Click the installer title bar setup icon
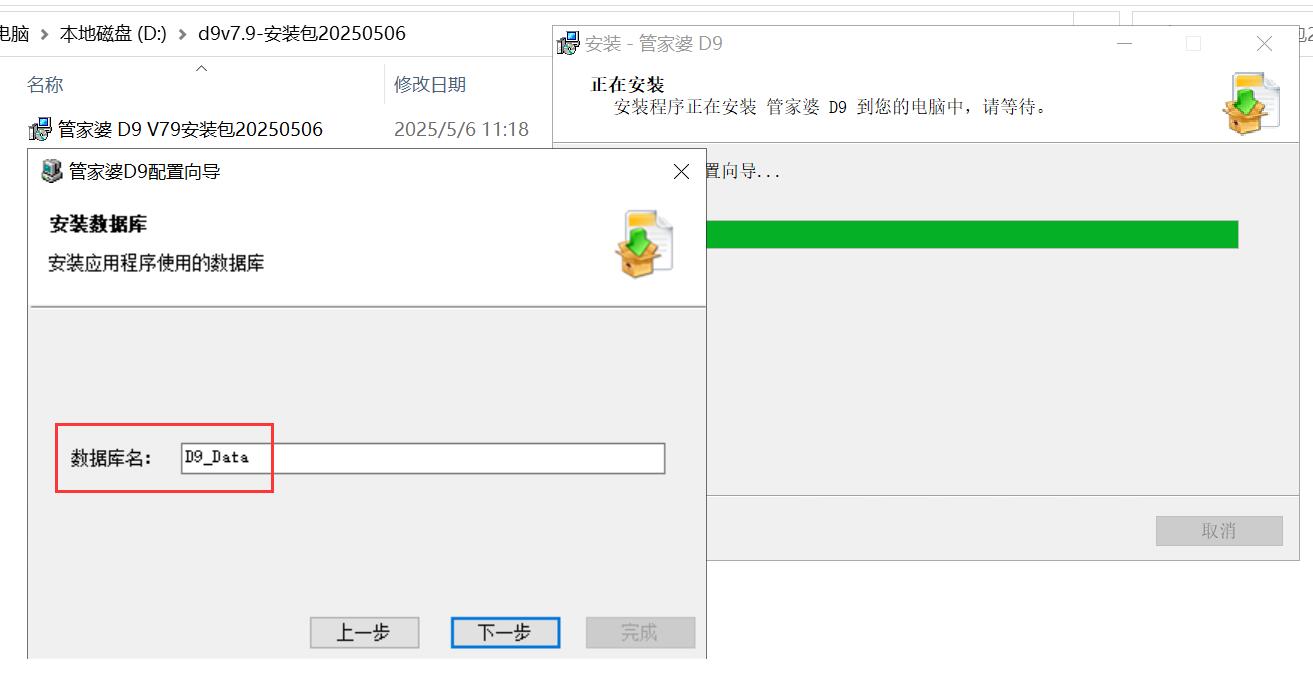The width and height of the screenshot is (1313, 686). coord(568,43)
